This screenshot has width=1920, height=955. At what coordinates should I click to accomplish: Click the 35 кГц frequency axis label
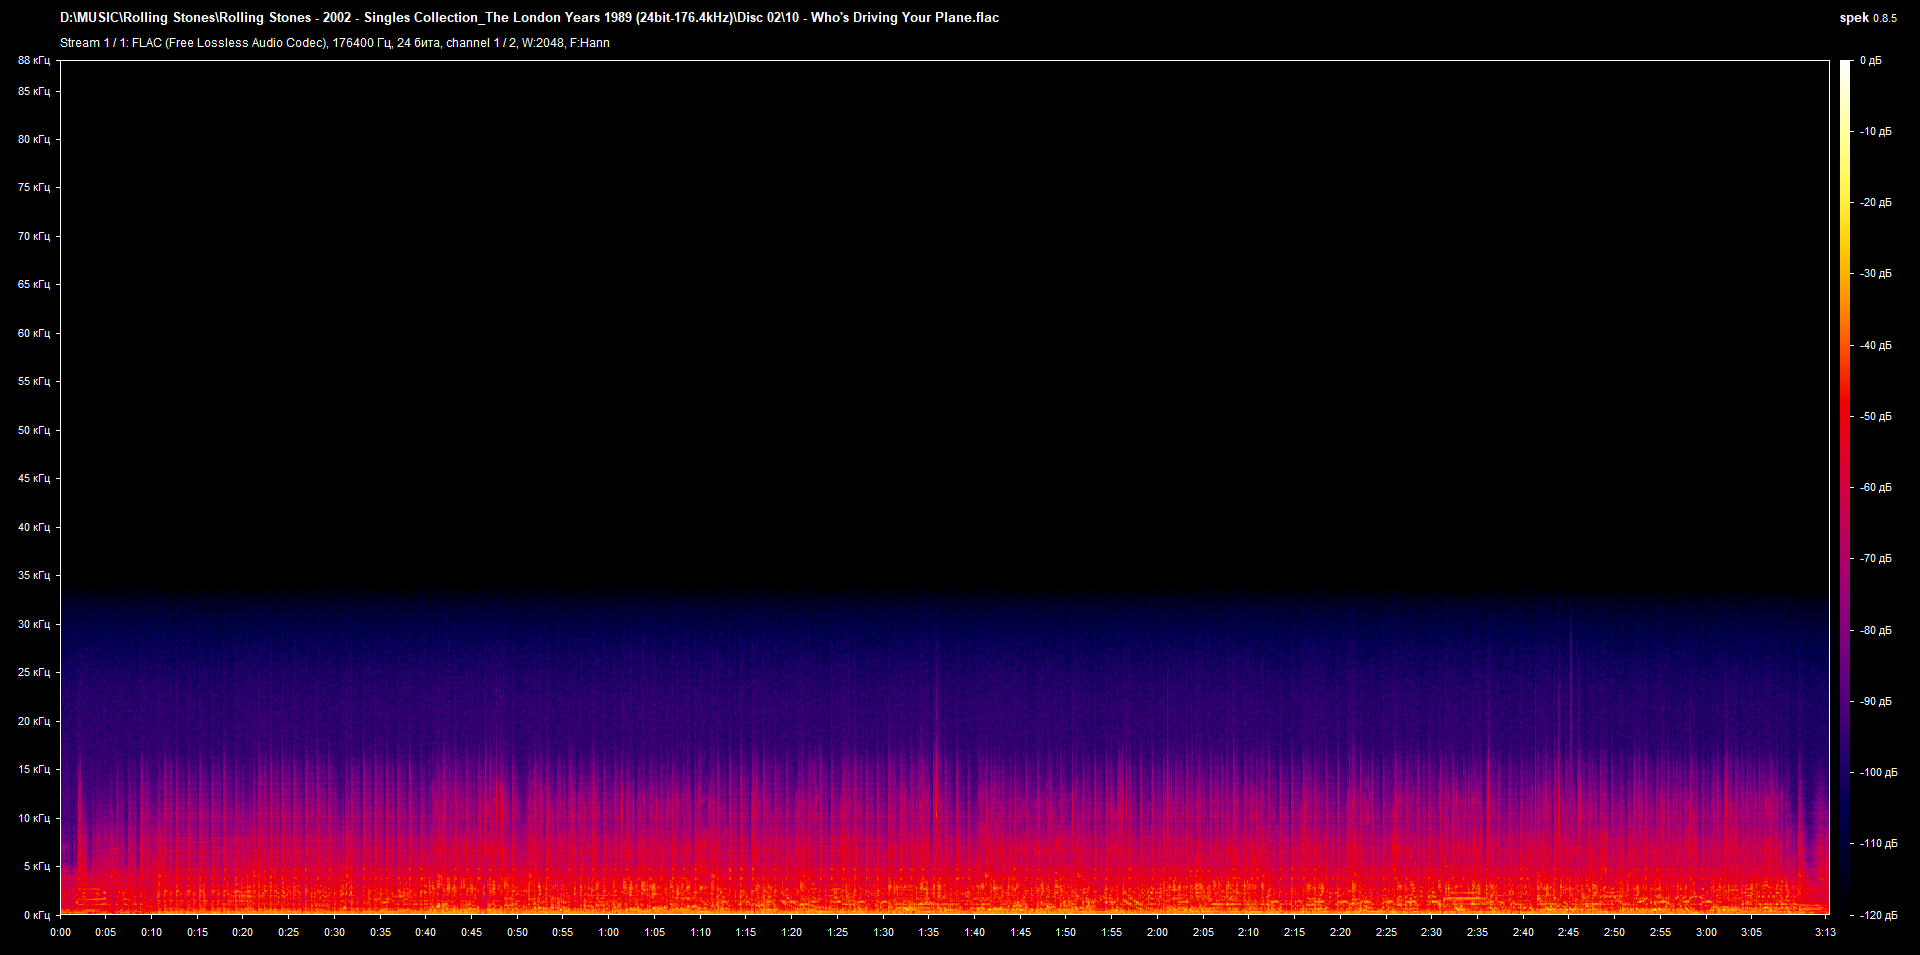coord(34,576)
